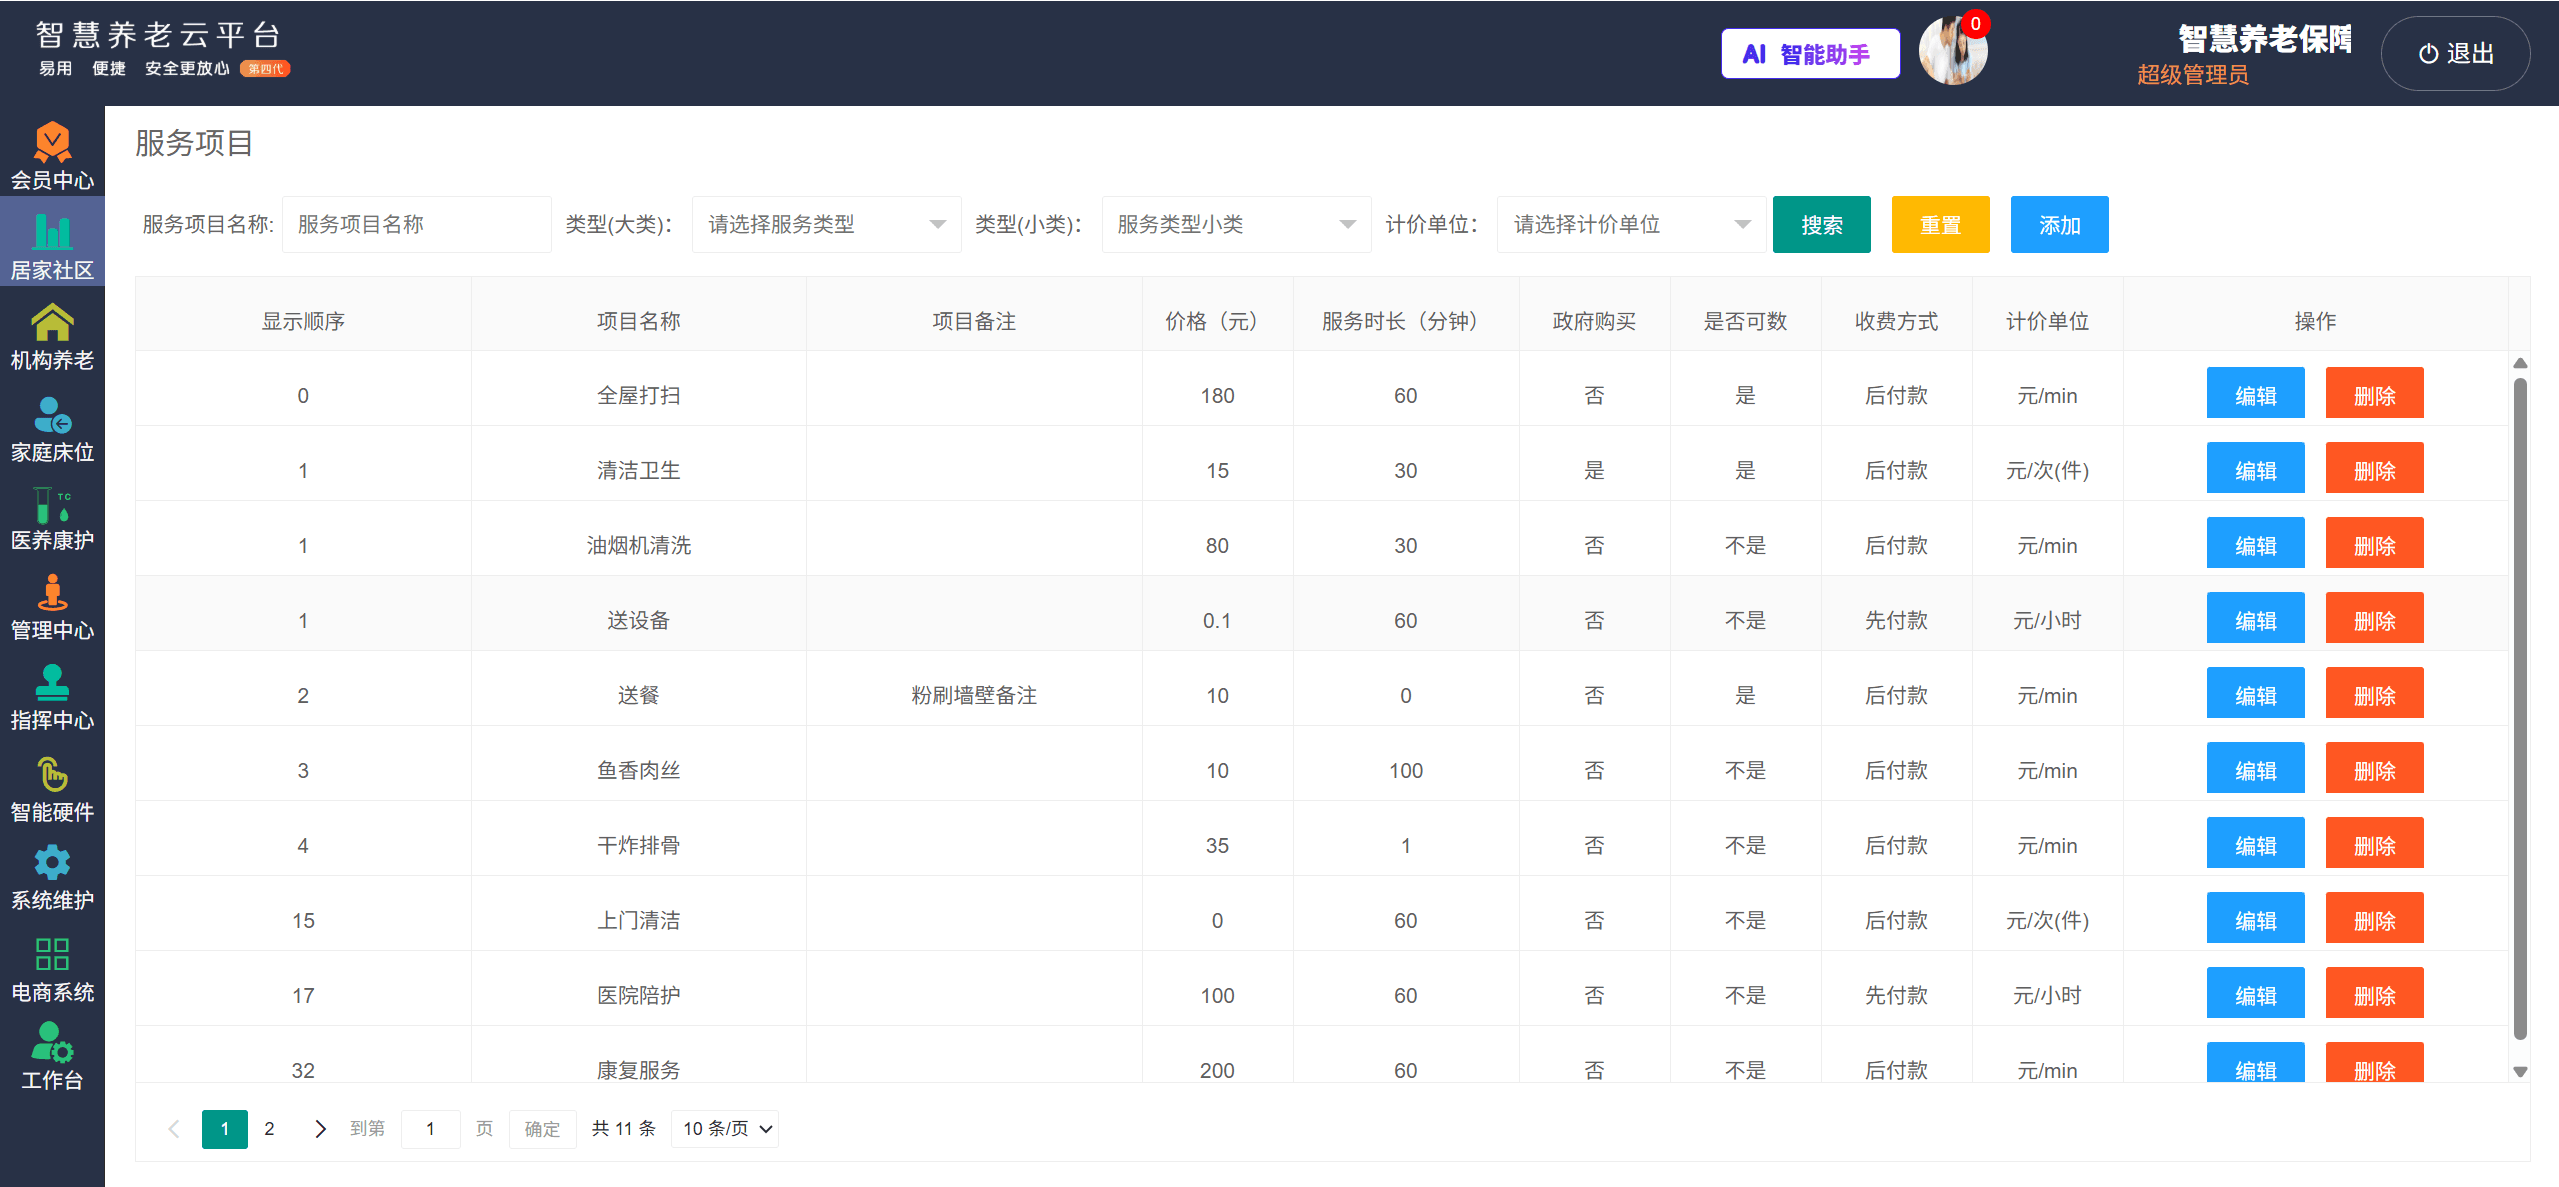Edit the 清洁卫生 row

(x=2255, y=468)
